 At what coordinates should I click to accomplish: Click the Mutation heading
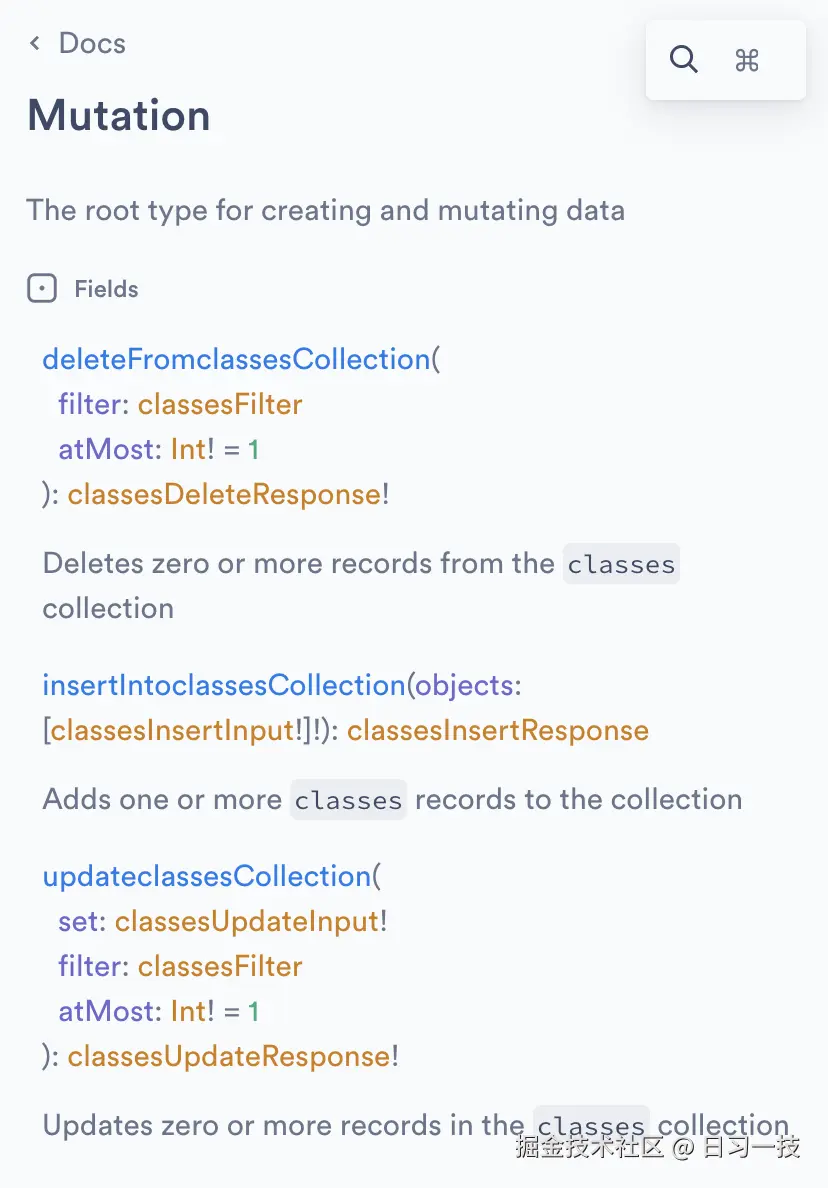(119, 115)
